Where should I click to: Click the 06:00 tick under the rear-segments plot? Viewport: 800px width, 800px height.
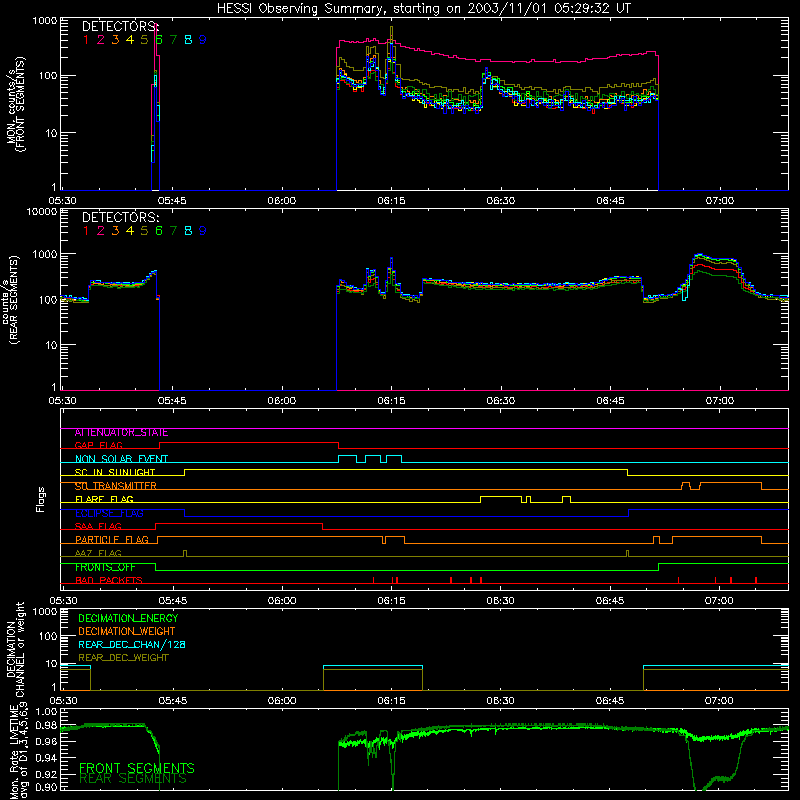[282, 401]
